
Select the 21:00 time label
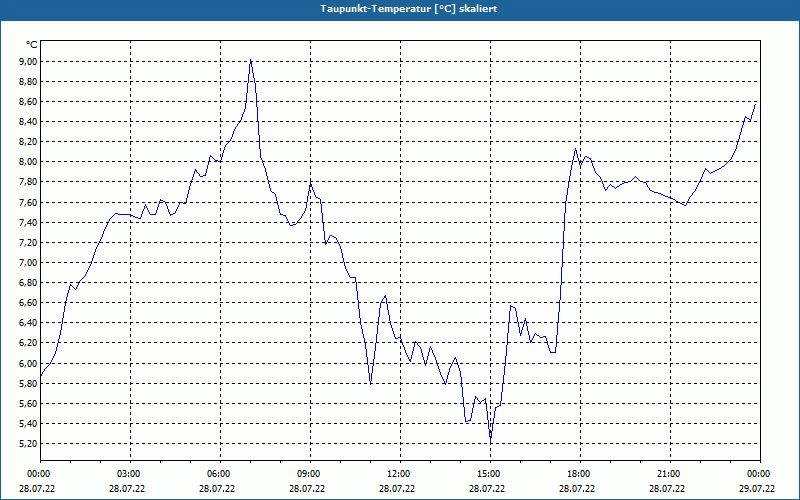[668, 474]
